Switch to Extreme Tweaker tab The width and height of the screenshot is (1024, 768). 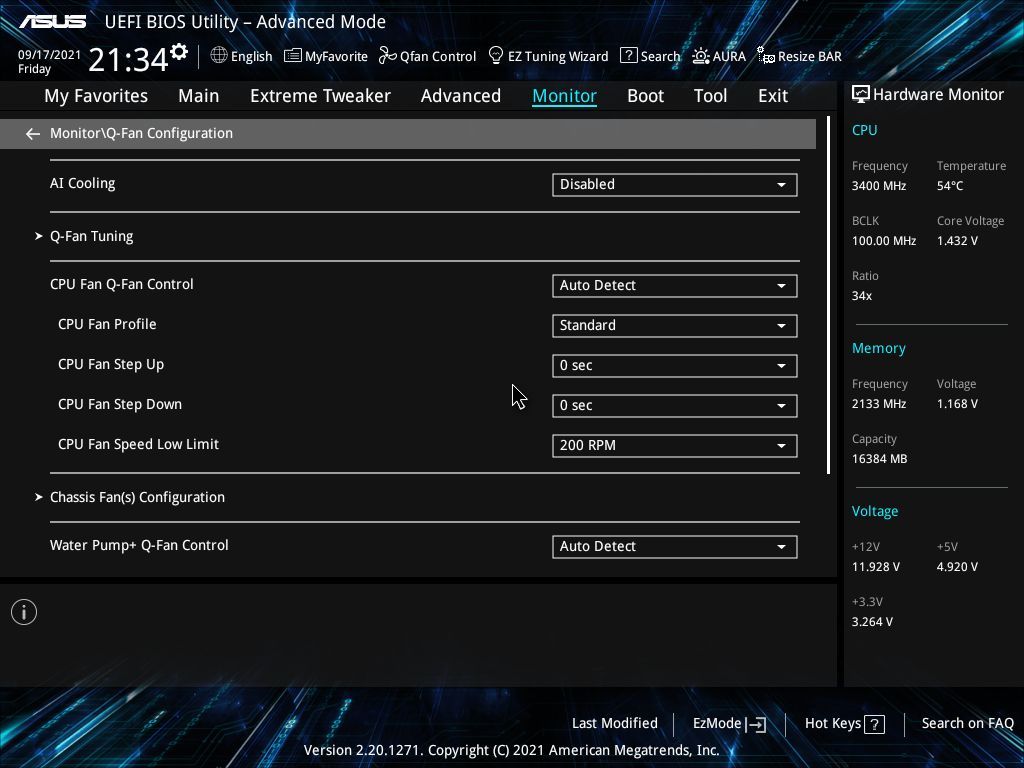(320, 96)
